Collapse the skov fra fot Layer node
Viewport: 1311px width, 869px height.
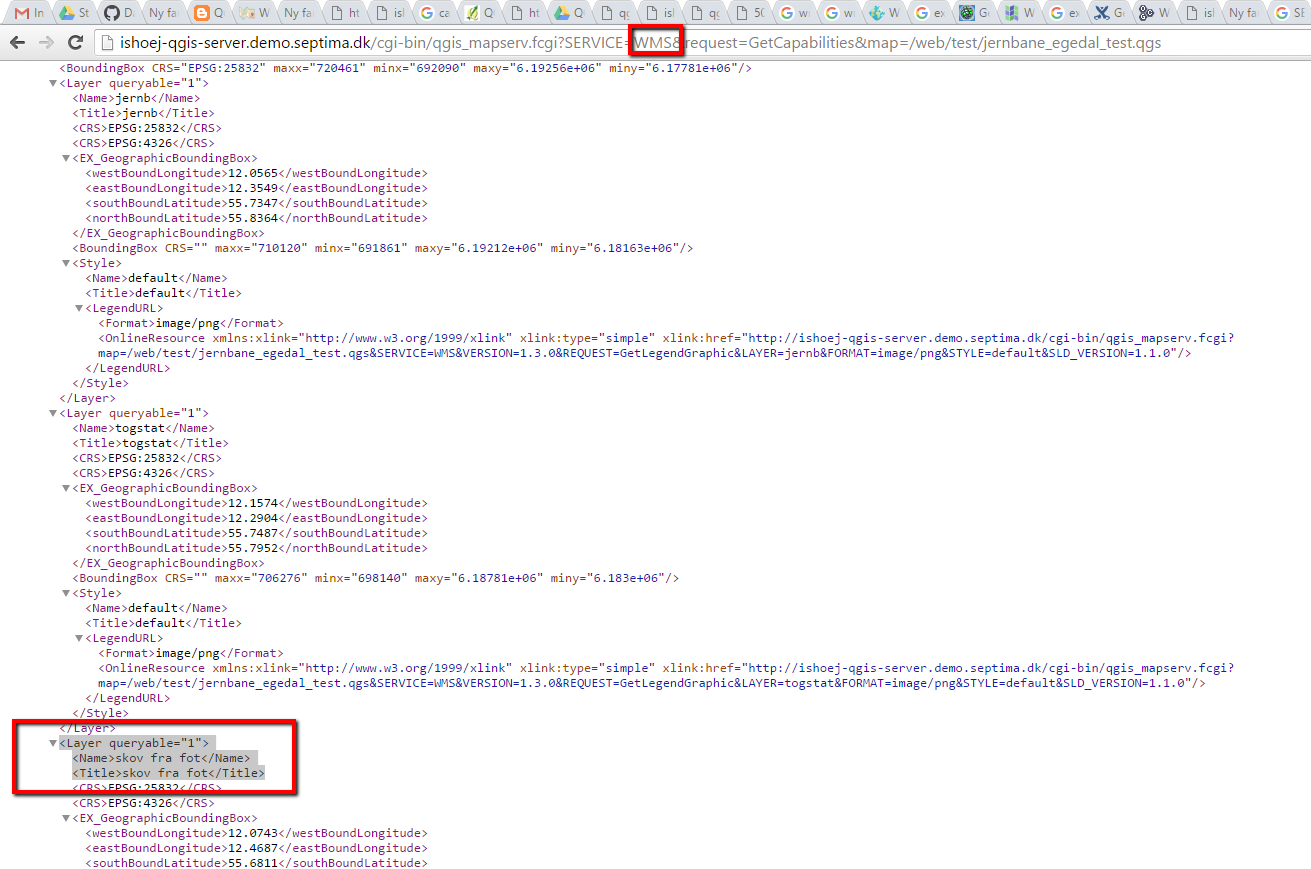(53, 743)
